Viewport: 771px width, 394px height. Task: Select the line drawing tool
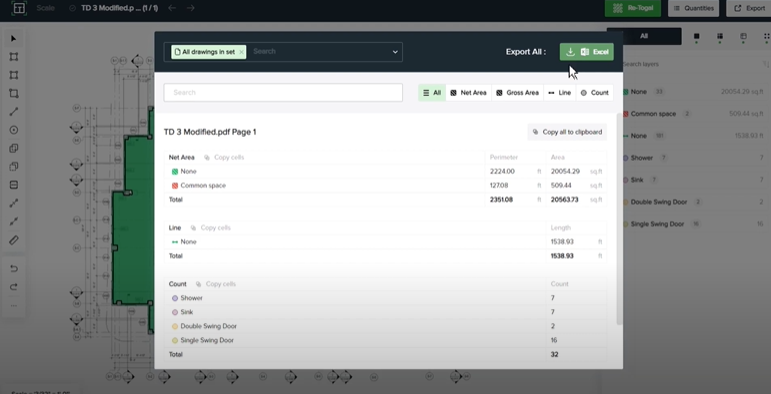click(x=14, y=112)
